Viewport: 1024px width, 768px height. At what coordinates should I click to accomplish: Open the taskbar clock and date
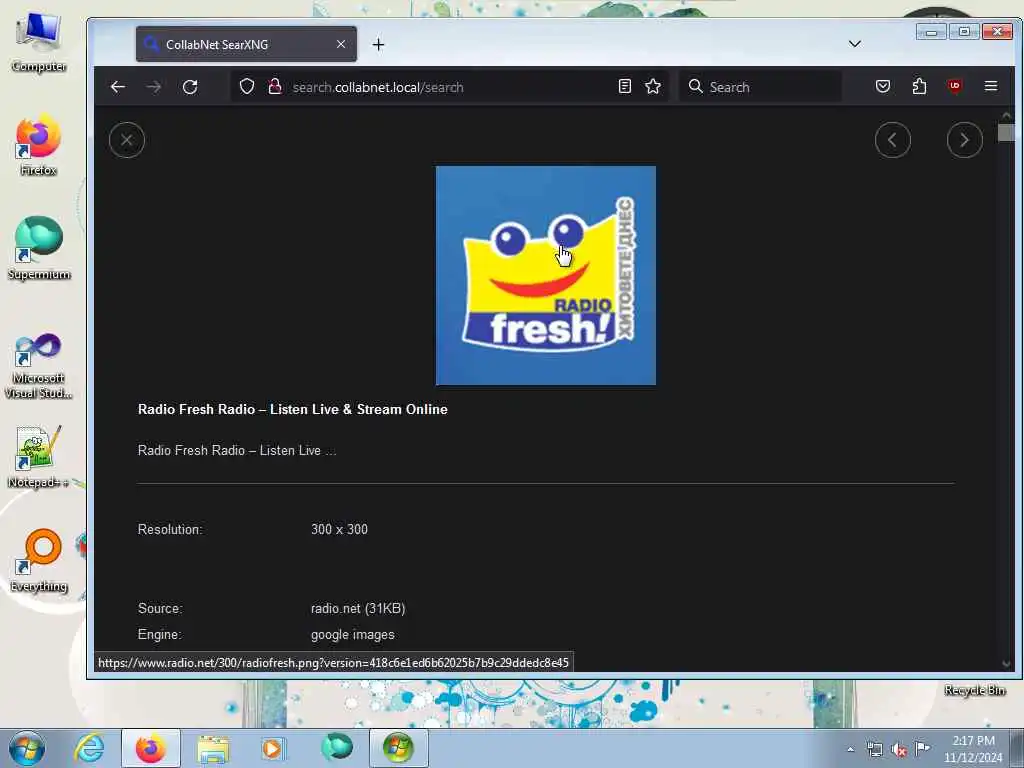973,749
